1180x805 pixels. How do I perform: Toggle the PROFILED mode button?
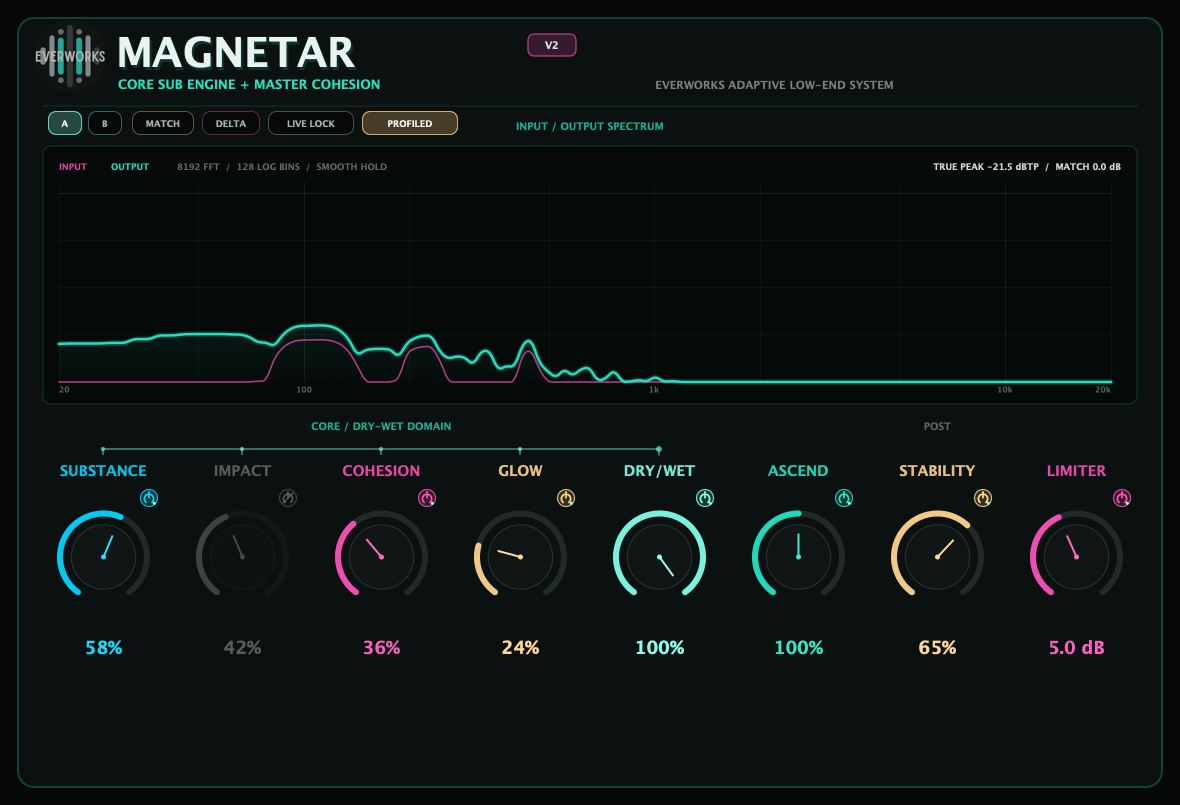coord(410,123)
